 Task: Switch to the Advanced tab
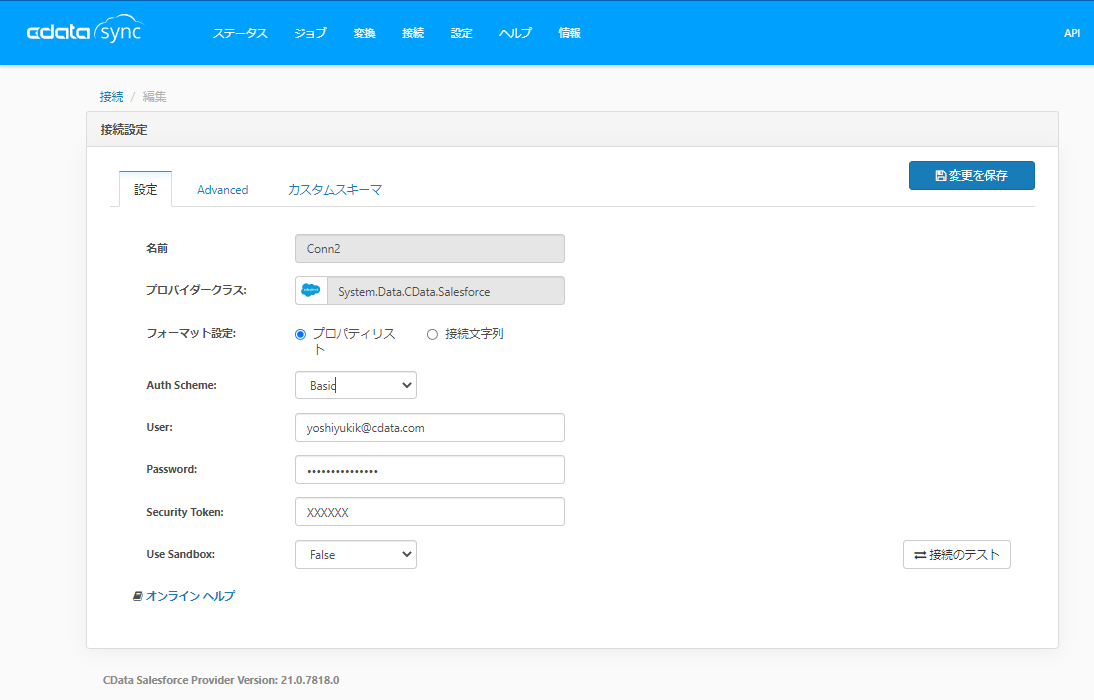tap(223, 190)
